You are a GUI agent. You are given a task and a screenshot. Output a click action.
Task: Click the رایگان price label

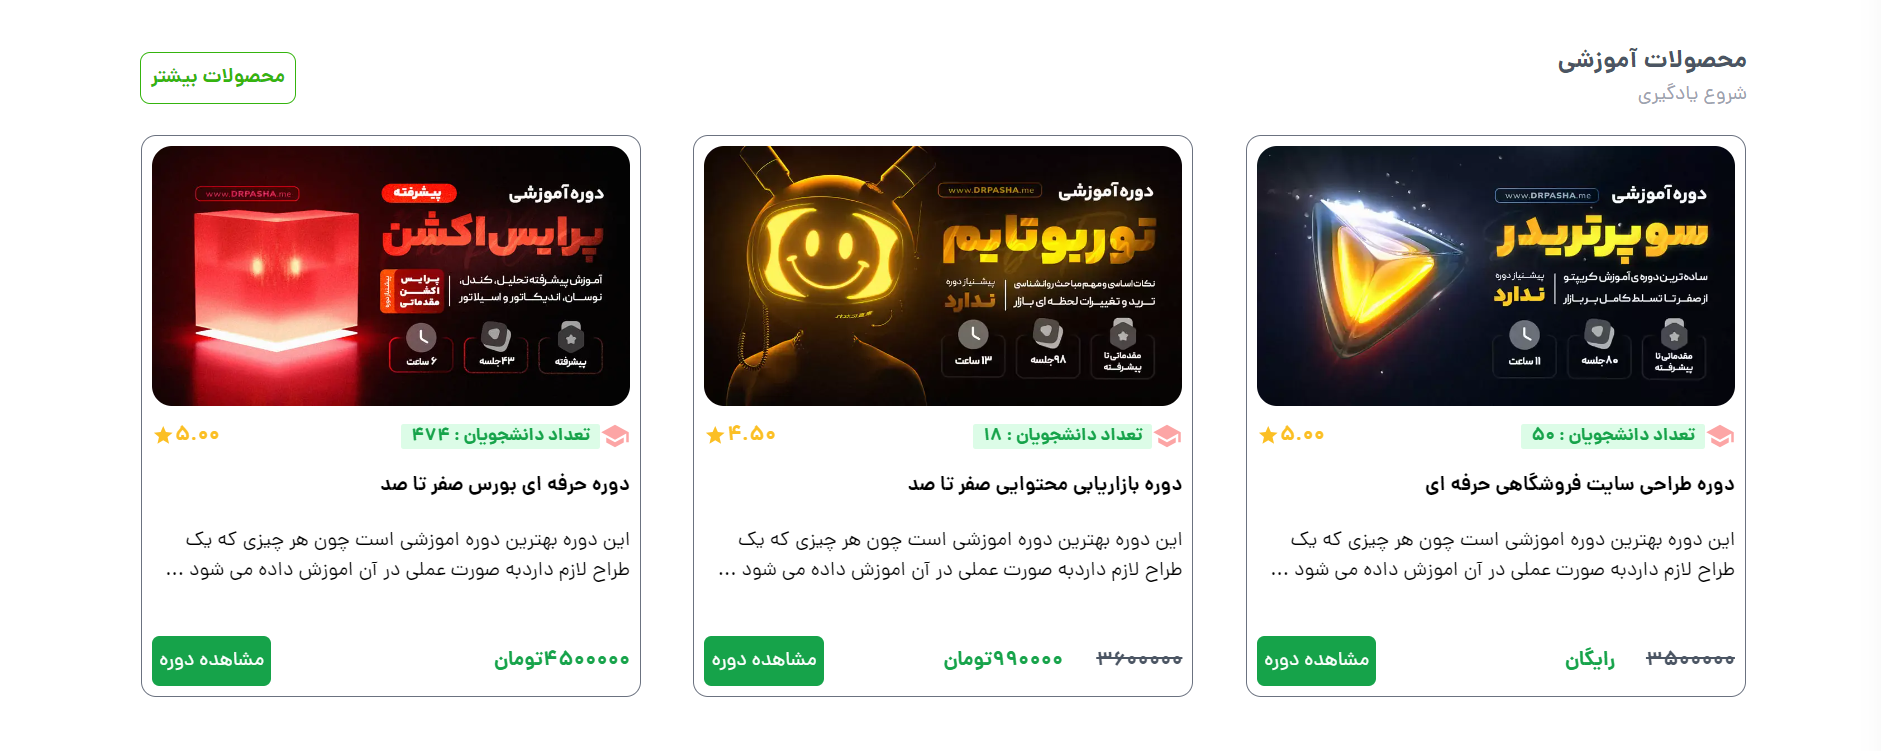pyautogui.click(x=1590, y=660)
